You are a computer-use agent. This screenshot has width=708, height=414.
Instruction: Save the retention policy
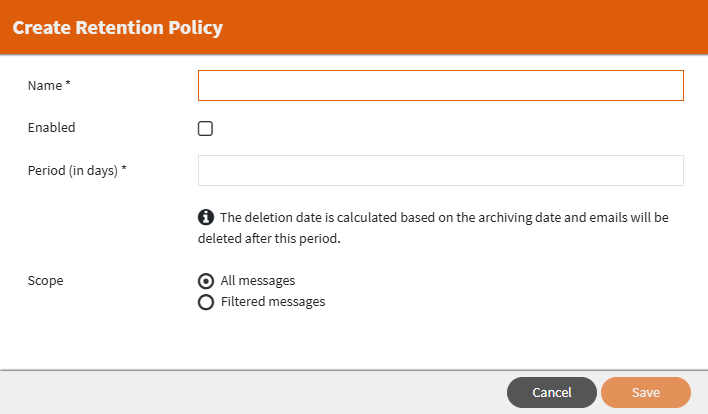coord(645,392)
